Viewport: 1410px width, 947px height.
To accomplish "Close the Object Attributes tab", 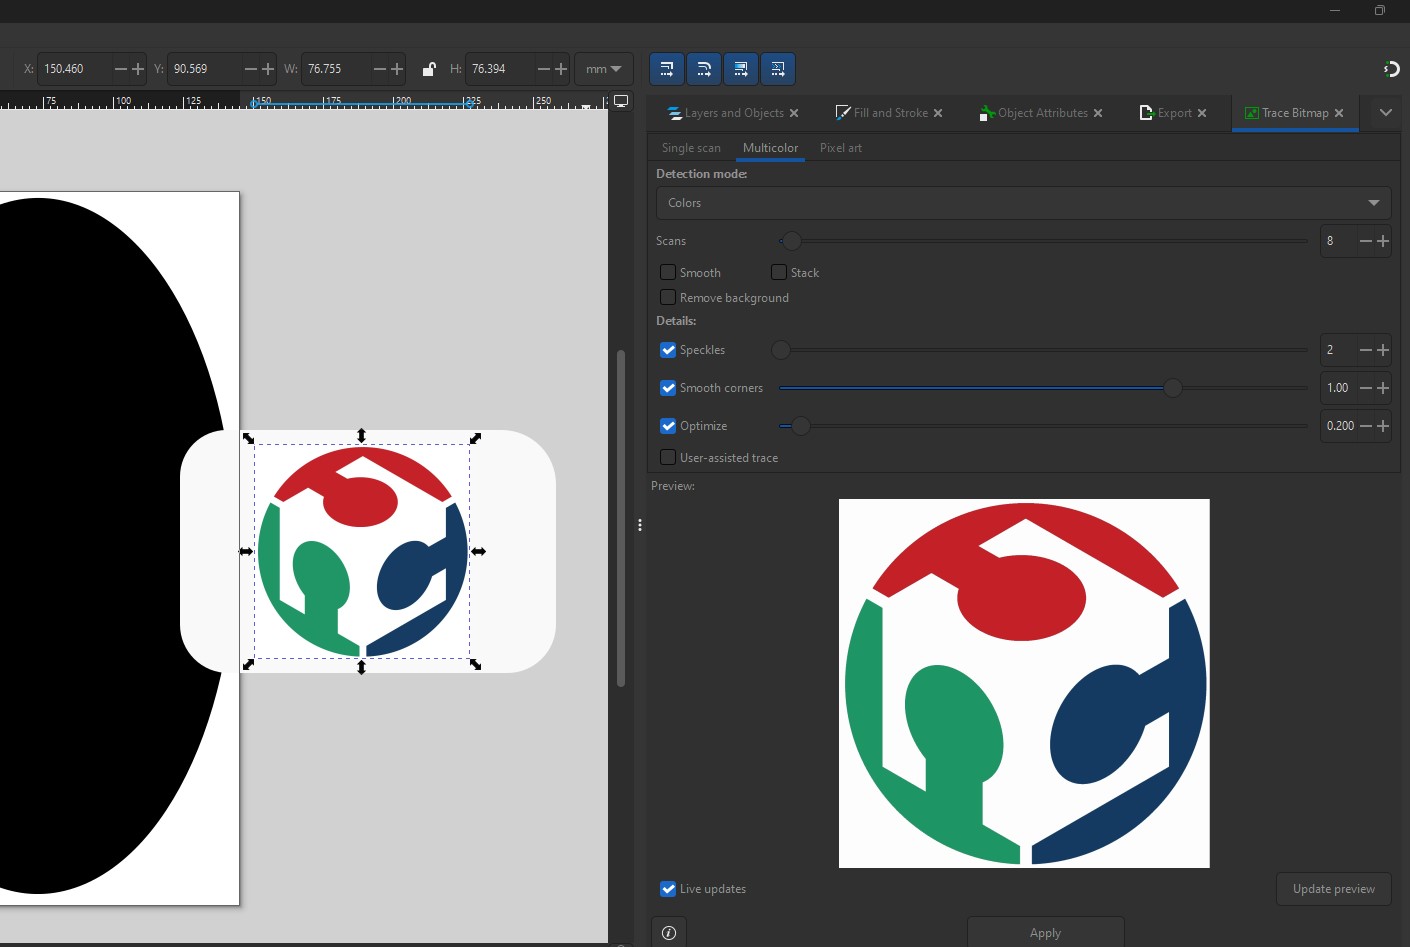I will tap(1098, 113).
